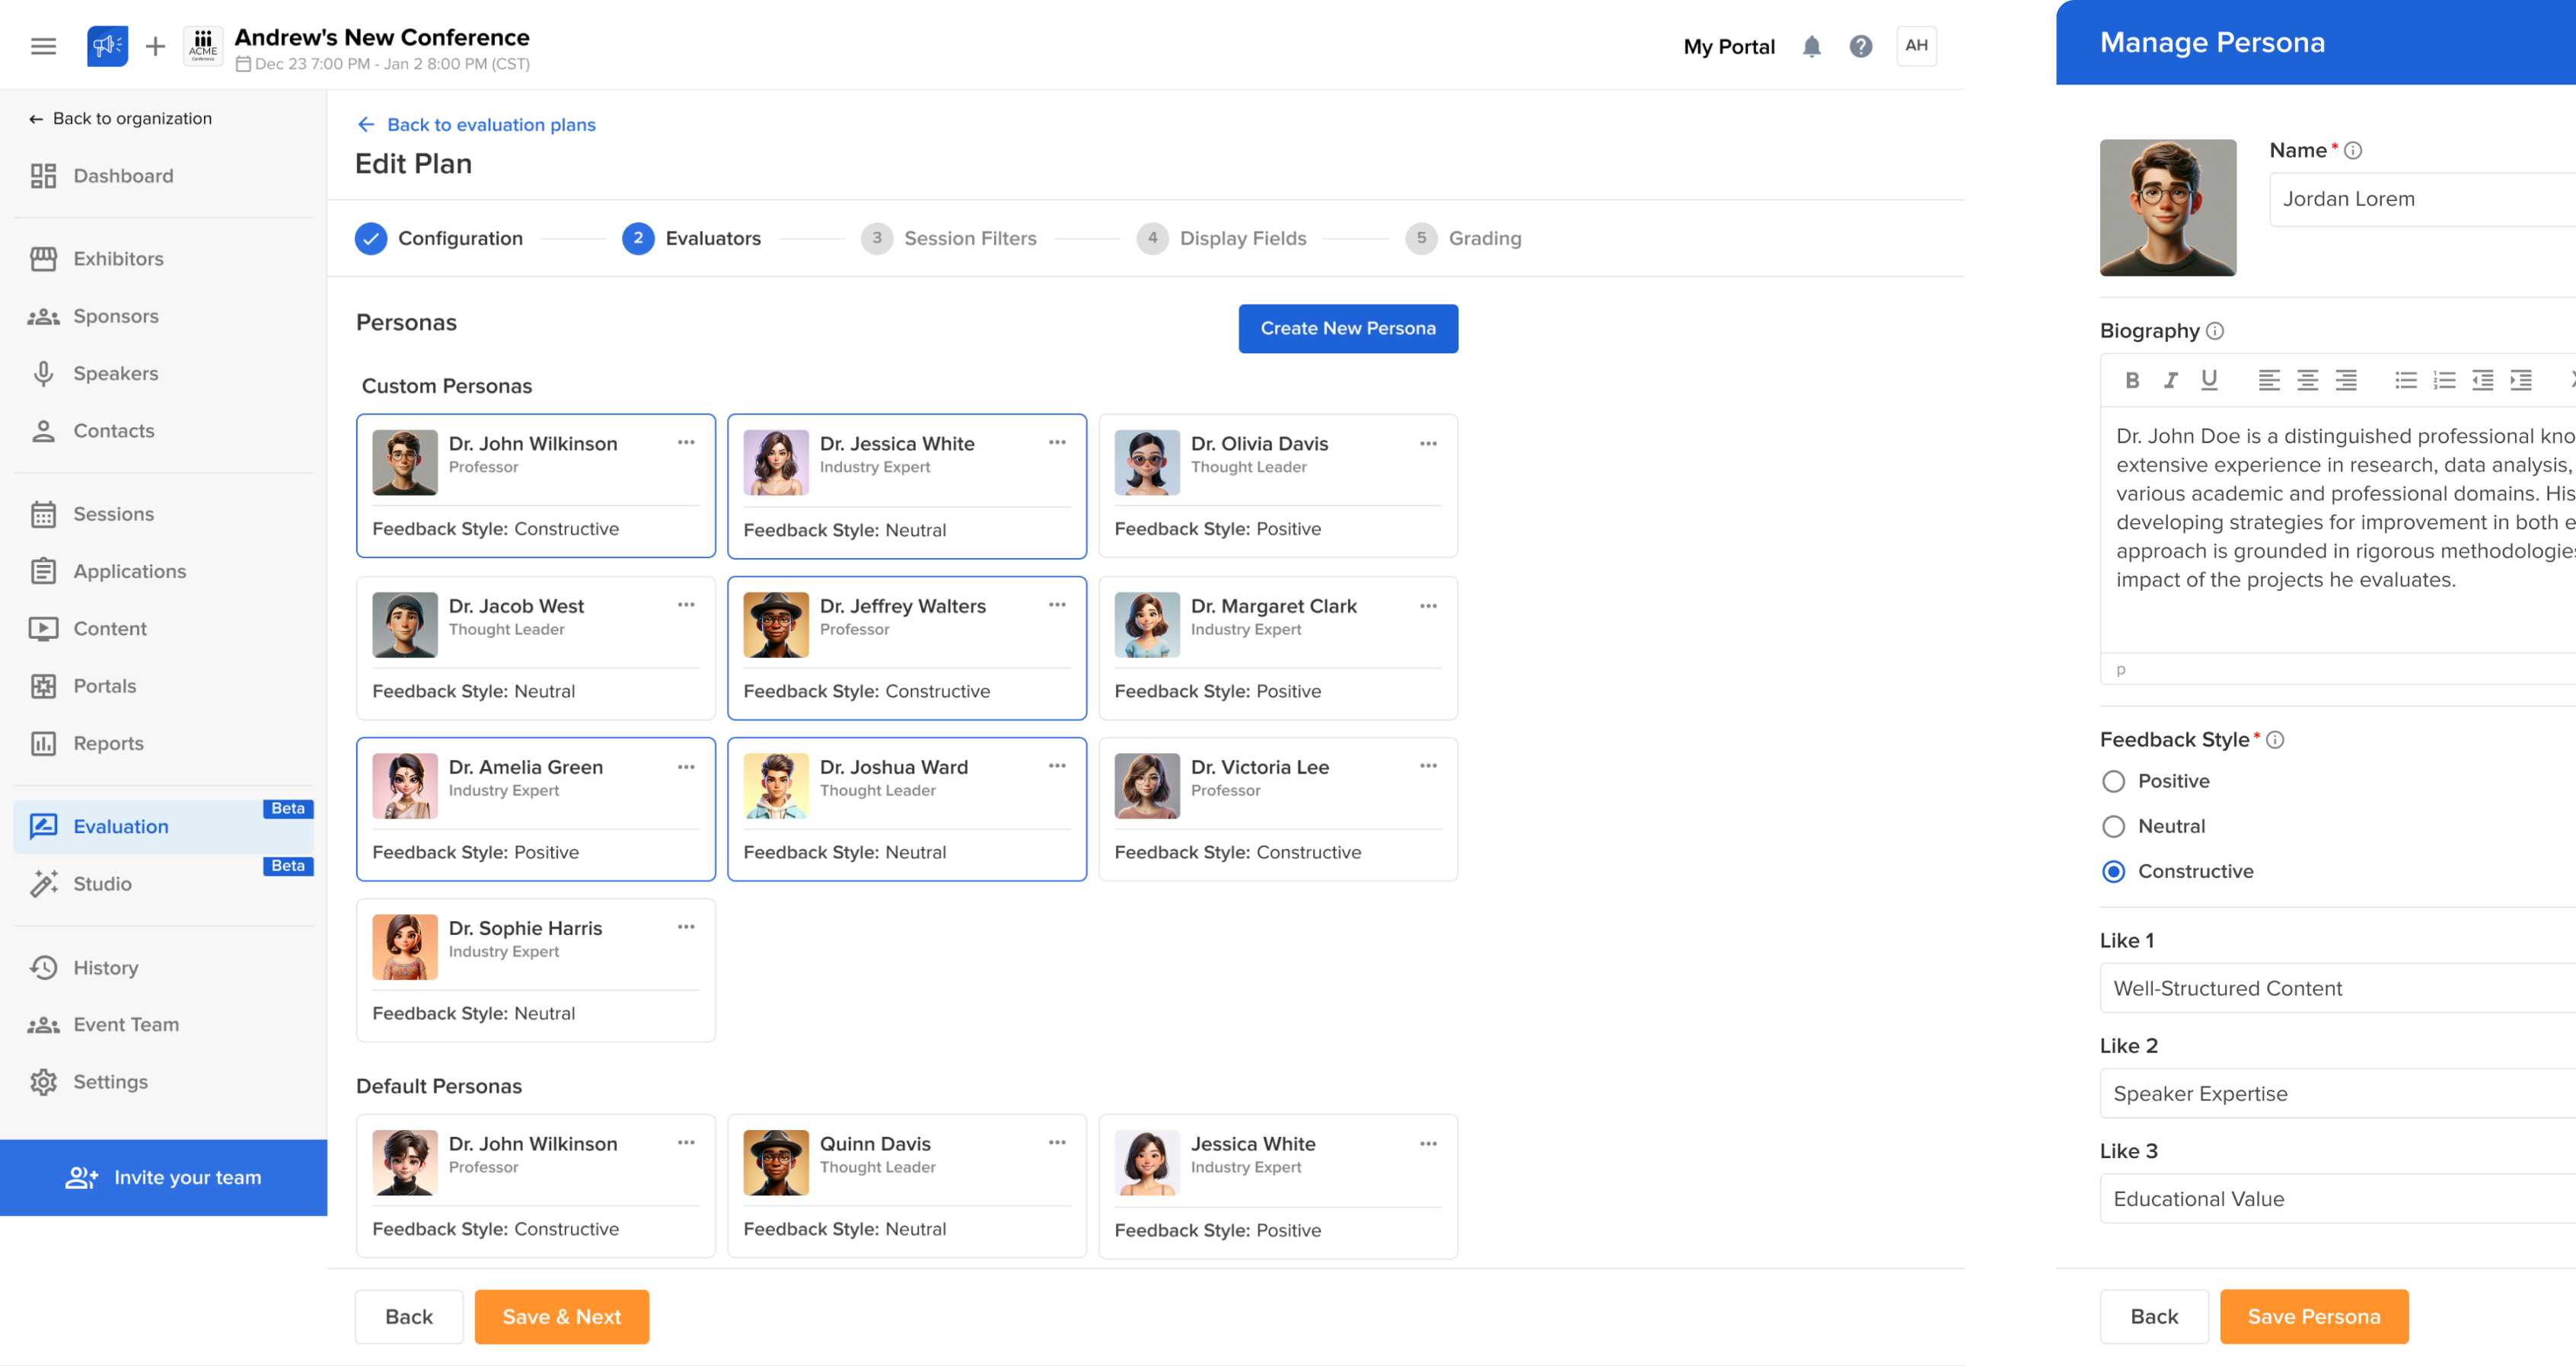
Task: Open the hamburger navigation menu
Action: point(43,46)
